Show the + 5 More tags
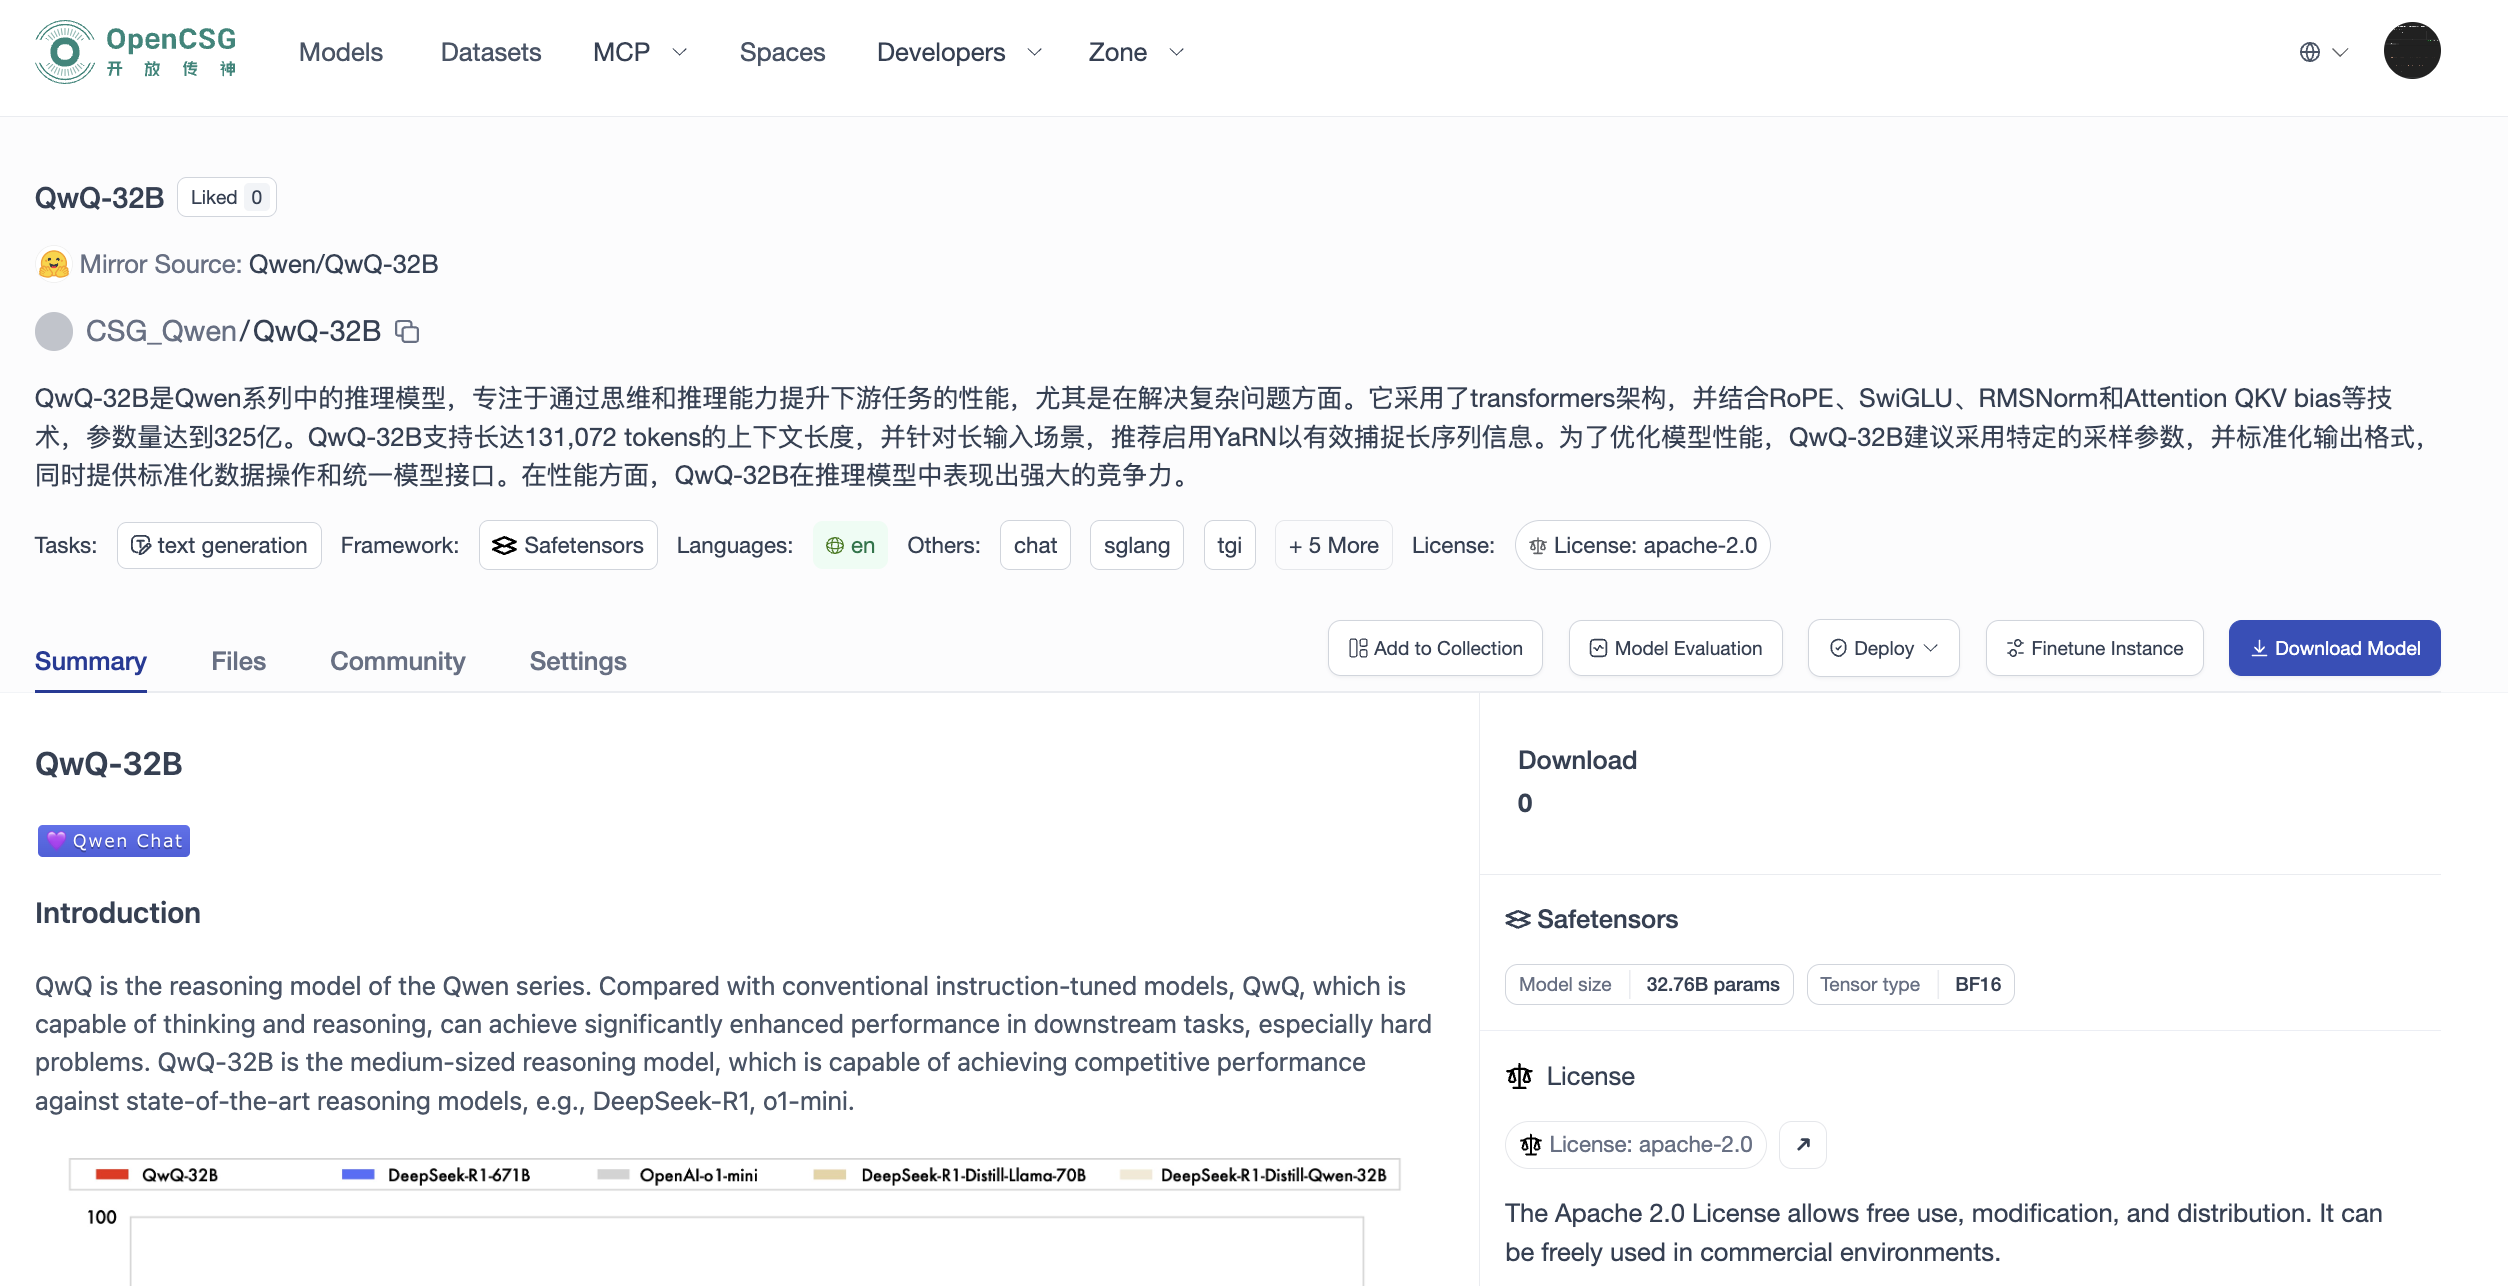Screen dimensions: 2508x1286 coord(1333,545)
